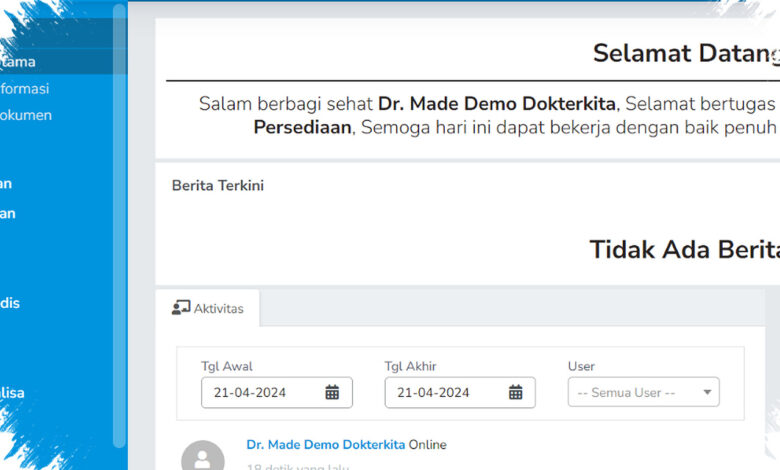780x470 pixels.
Task: Click the Tidak Ada Berita message
Action: click(x=684, y=249)
